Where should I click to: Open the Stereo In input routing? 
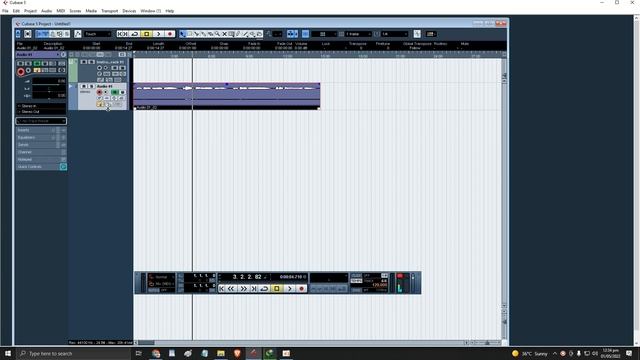click(x=41, y=106)
